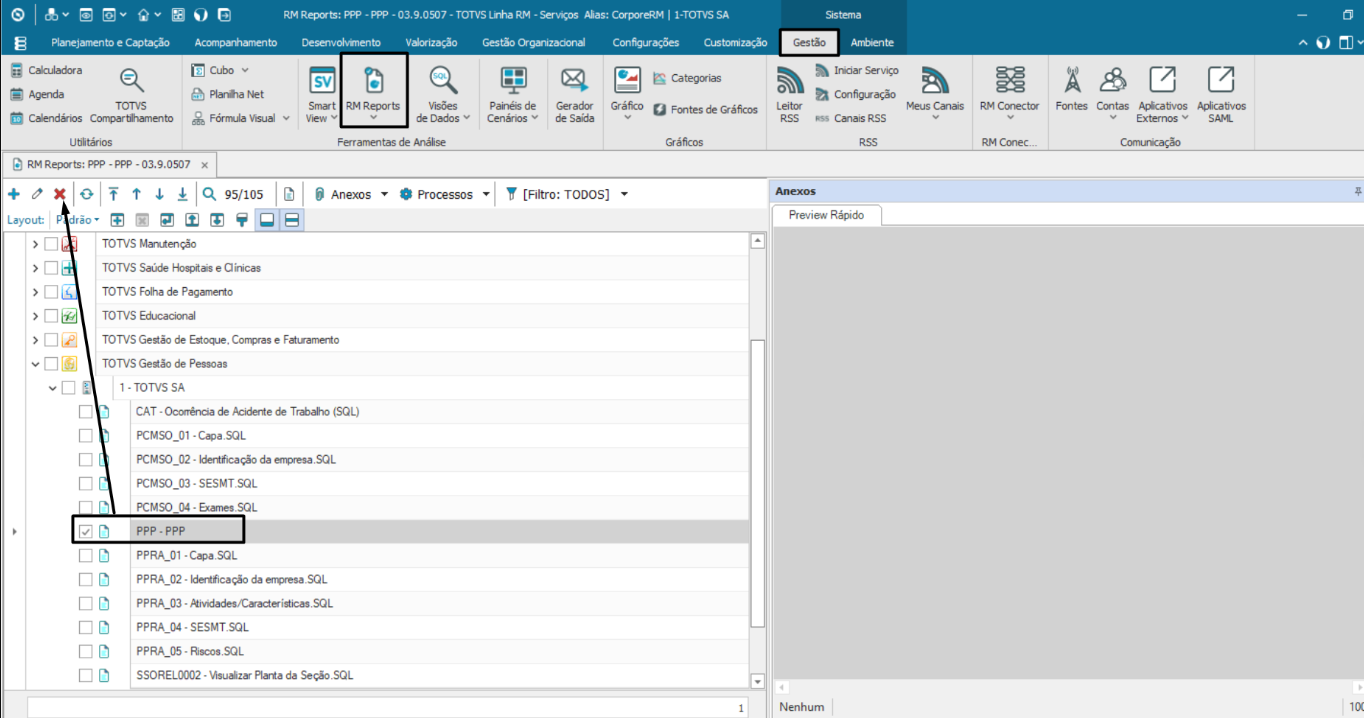1364x718 pixels.
Task: Check the CAT - Ocorrência de Acidente checkbox
Action: 86,411
